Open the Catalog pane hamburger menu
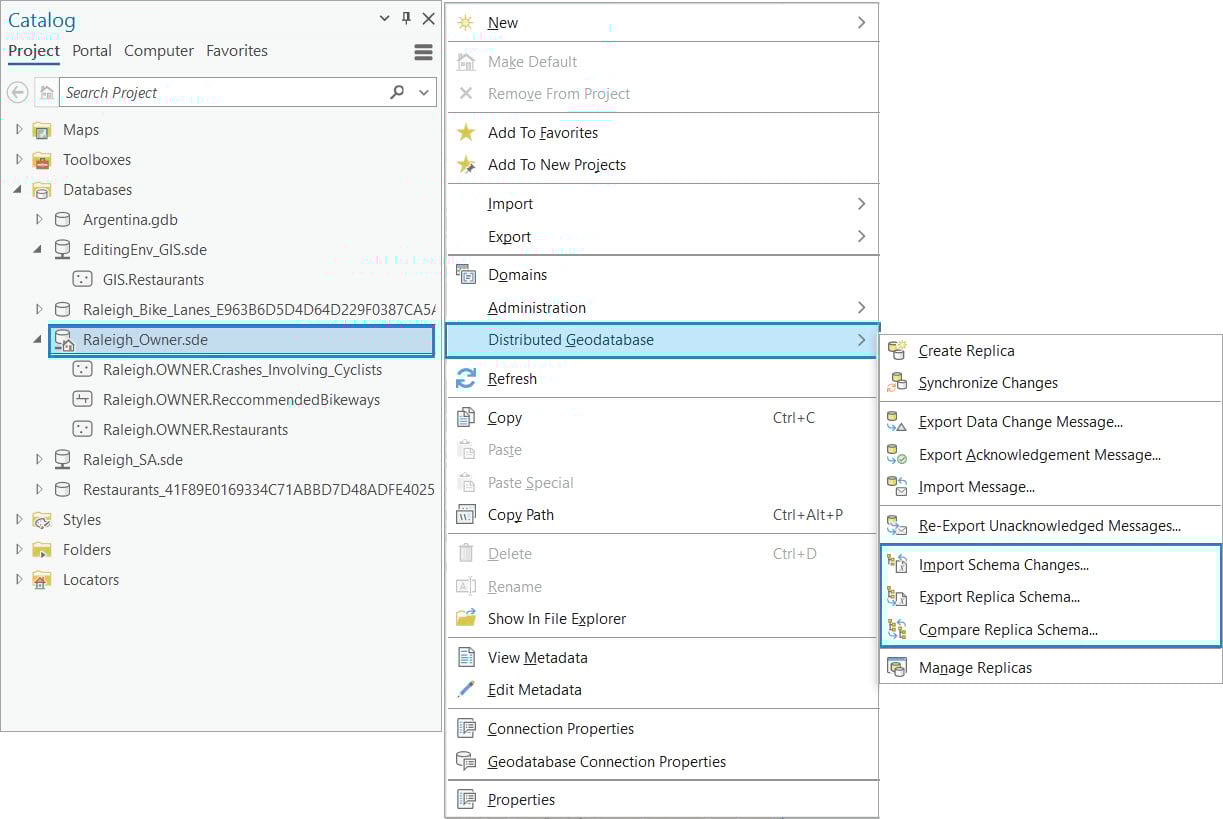This screenshot has width=1223, height=819. click(x=423, y=51)
